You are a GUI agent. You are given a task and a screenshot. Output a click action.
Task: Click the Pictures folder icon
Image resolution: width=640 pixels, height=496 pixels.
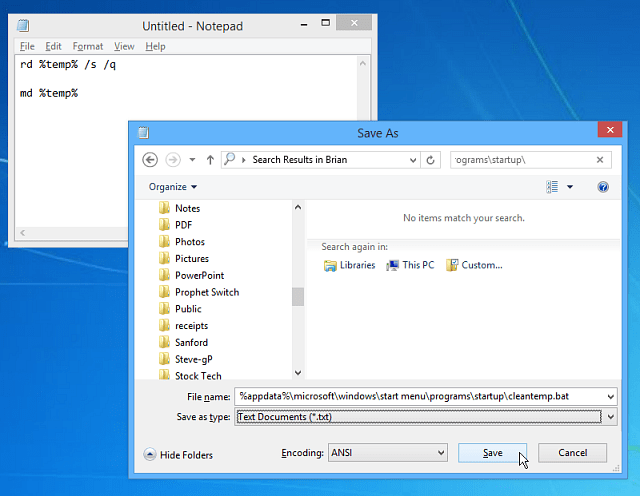(x=164, y=258)
